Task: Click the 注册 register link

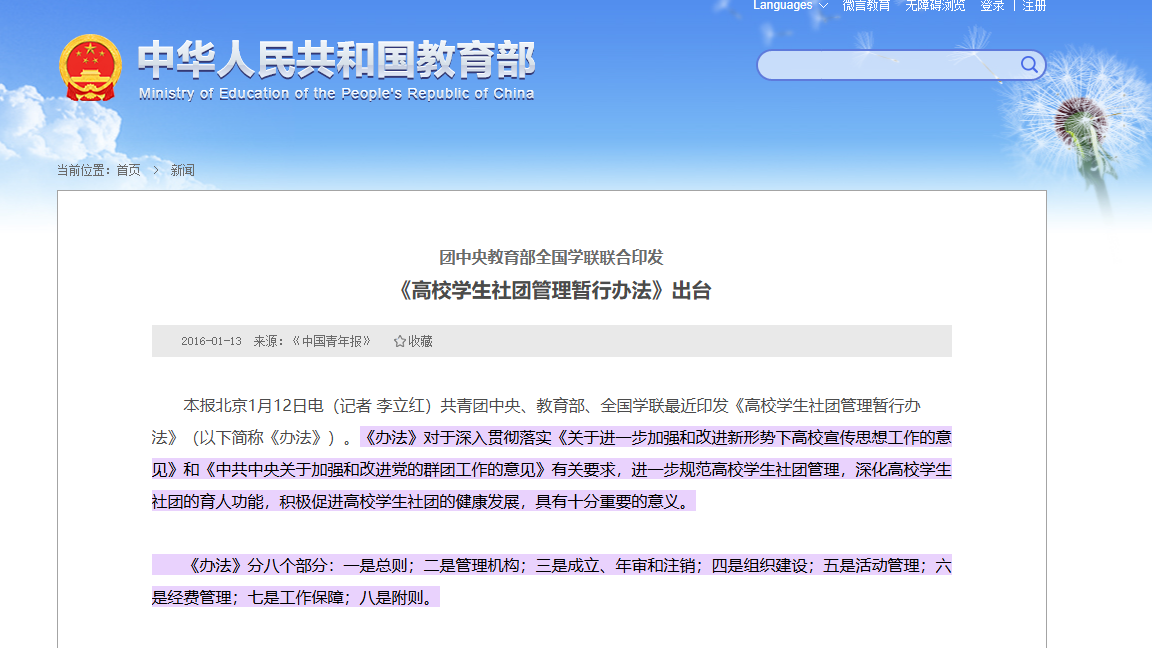Action: 1034,6
